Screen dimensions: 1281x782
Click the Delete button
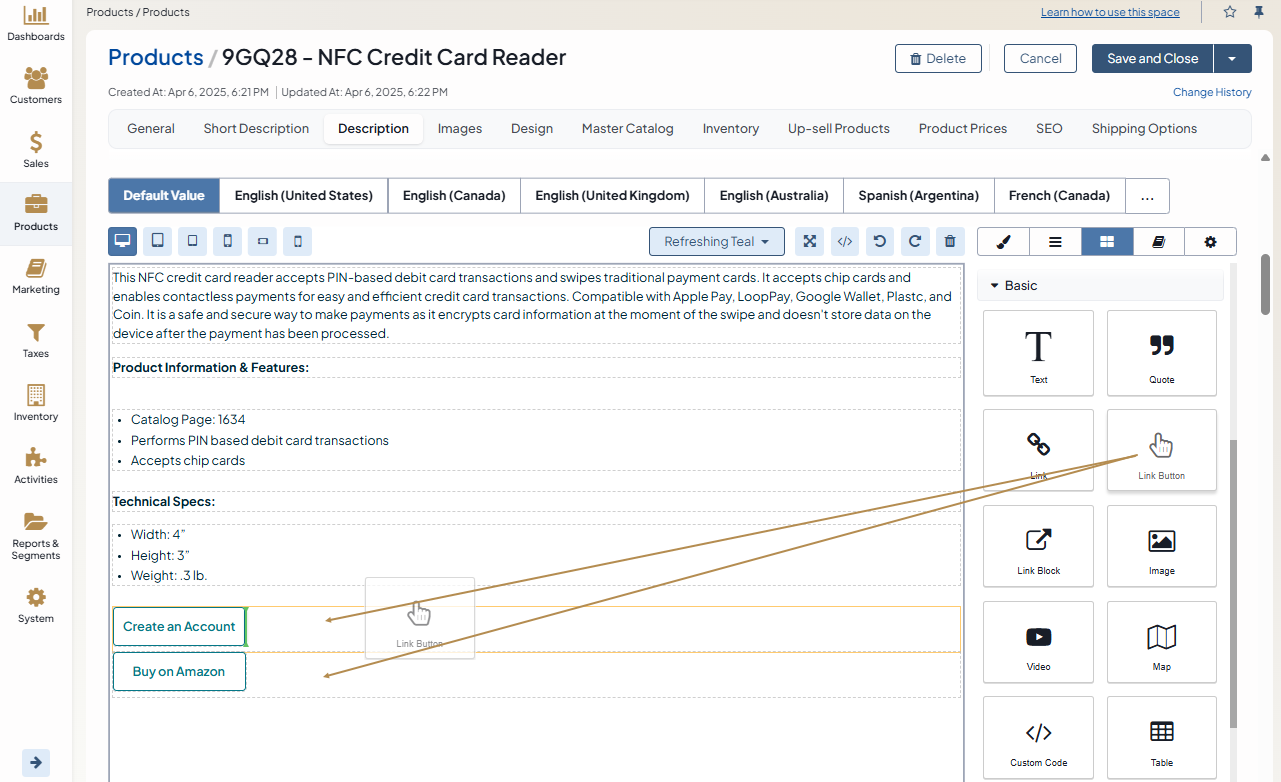(x=937, y=59)
